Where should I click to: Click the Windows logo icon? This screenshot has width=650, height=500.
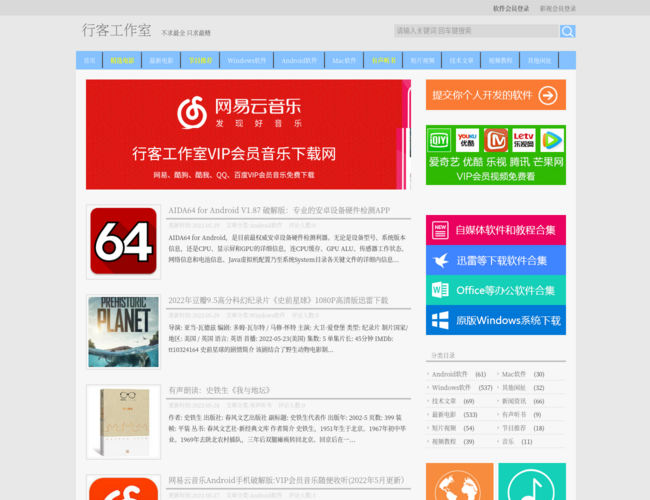(440, 320)
